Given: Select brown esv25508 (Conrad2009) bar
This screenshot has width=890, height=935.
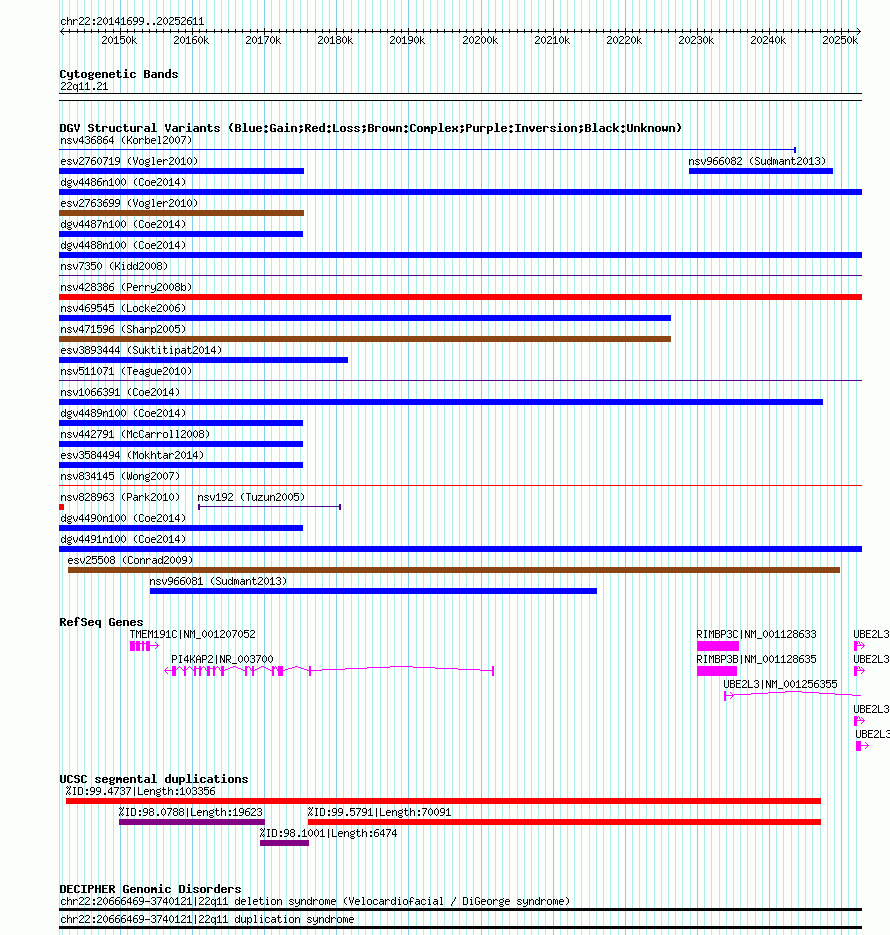Looking at the screenshot, I should (x=454, y=570).
